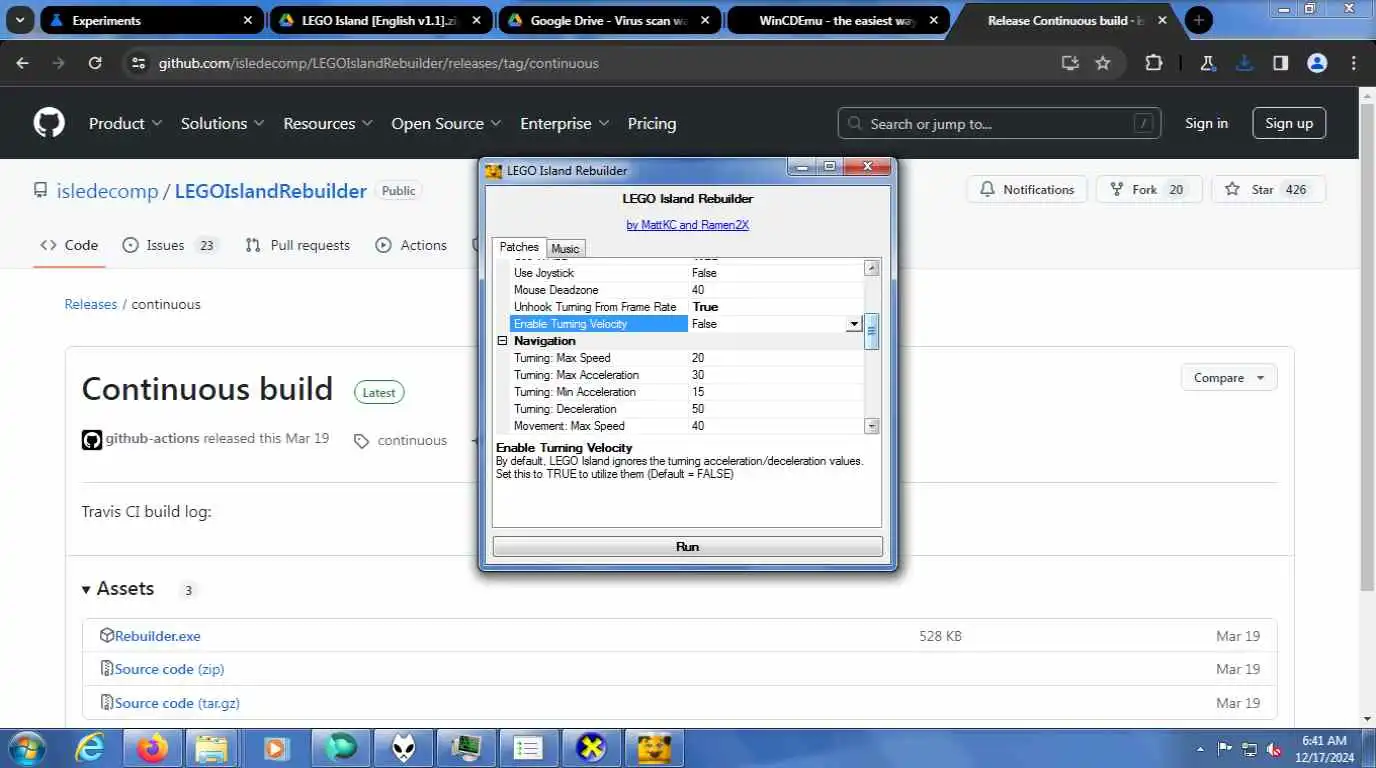Click the Notifications button
This screenshot has width=1376, height=768.
tap(1026, 189)
